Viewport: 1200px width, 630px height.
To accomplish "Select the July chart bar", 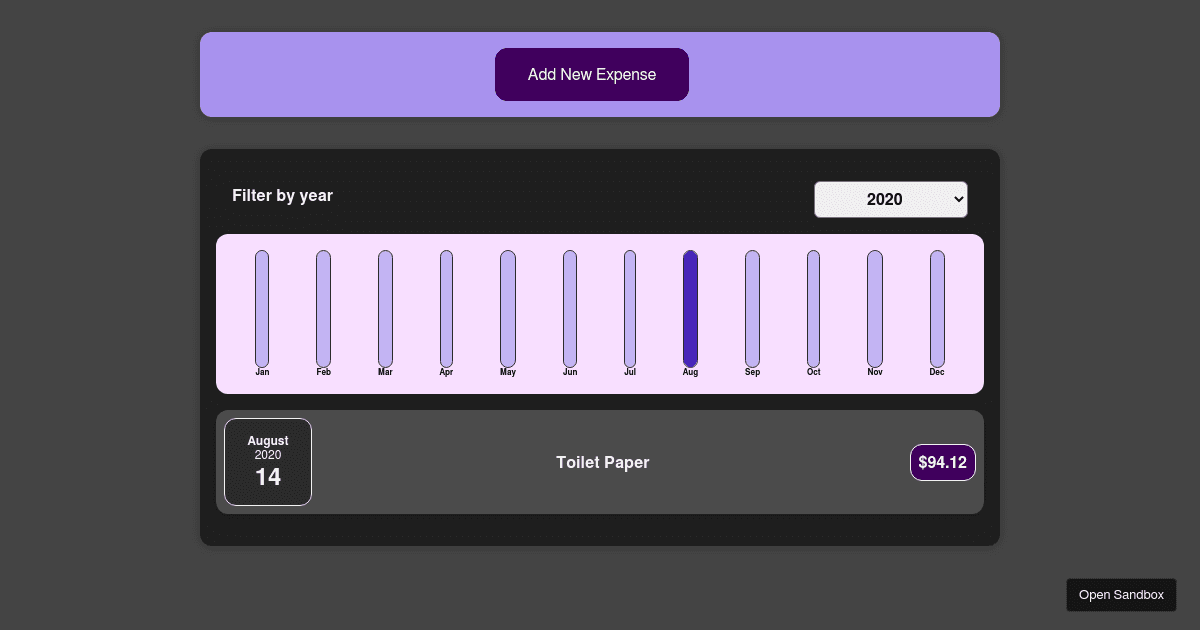I will 630,308.
